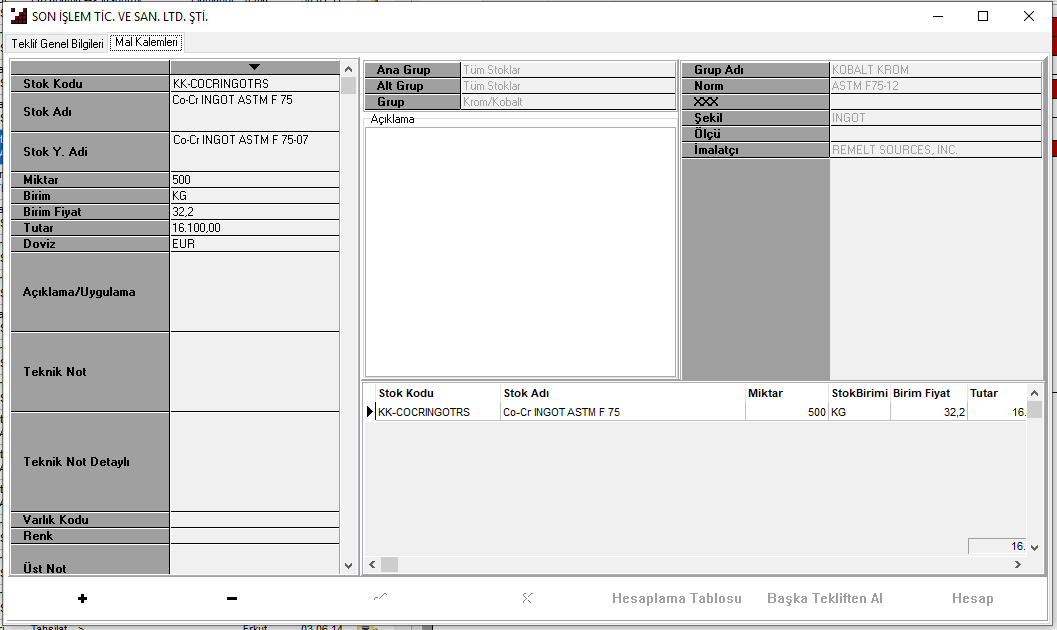Click the row indicator arrow in grid
Image resolution: width=1057 pixels, height=630 pixels.
(x=370, y=412)
